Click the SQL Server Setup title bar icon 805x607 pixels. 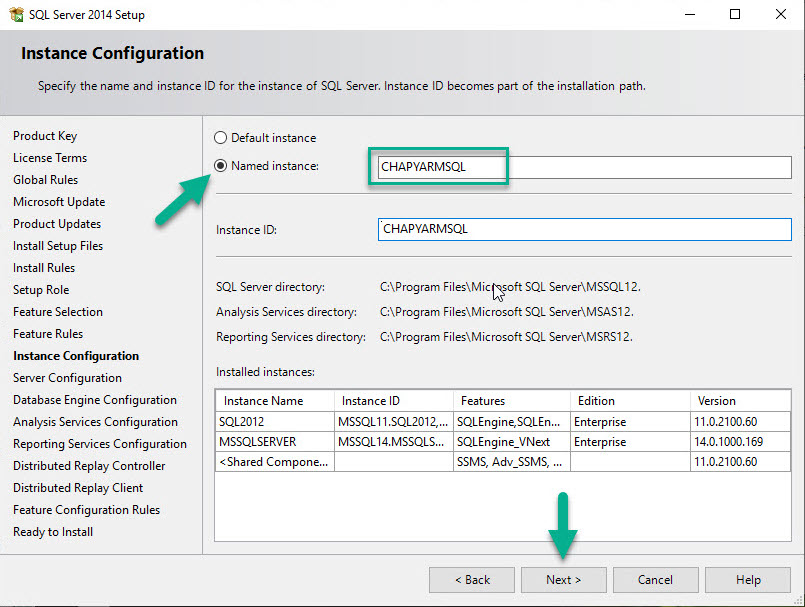[16, 14]
